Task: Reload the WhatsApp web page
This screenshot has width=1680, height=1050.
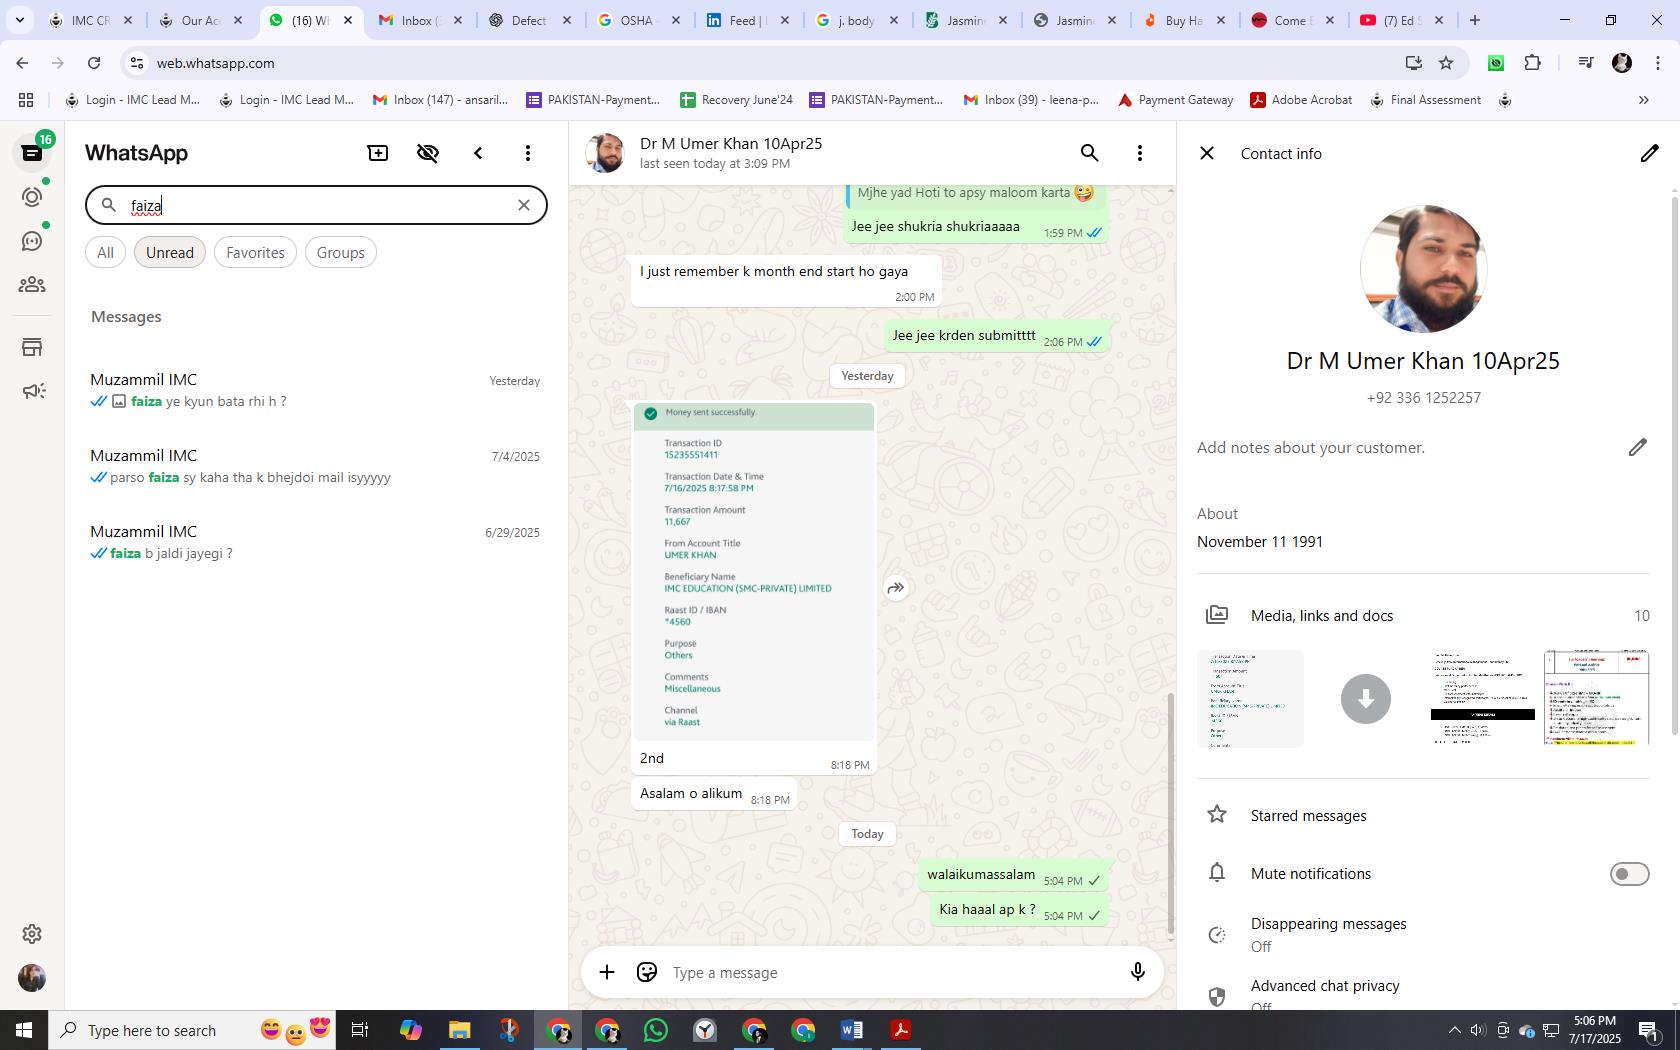Action: pos(94,63)
